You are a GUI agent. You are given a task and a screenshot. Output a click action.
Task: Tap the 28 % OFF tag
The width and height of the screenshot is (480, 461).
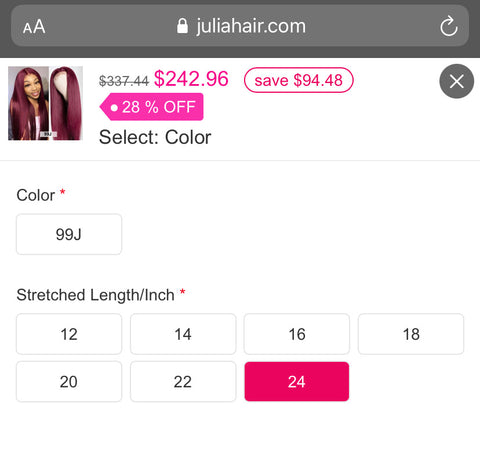152,107
